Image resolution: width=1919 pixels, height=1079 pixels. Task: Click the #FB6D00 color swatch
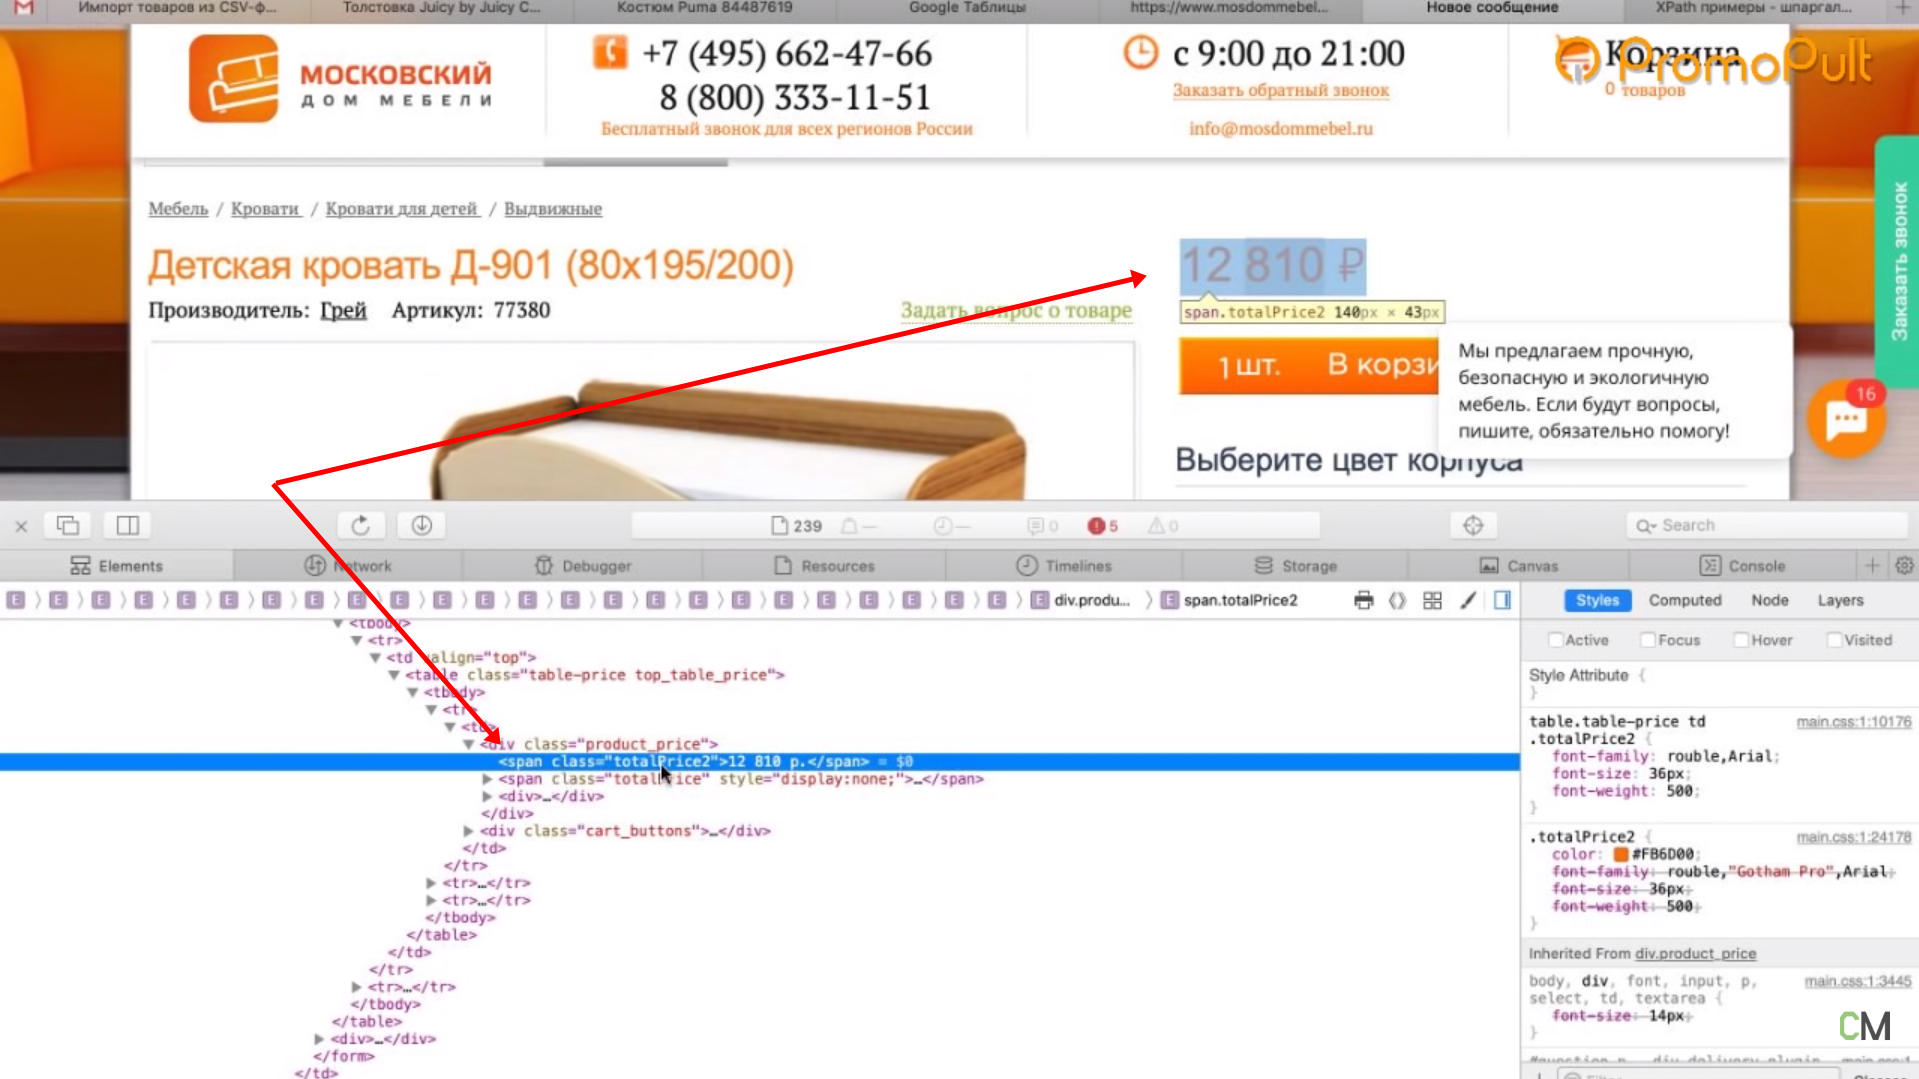coord(1620,854)
